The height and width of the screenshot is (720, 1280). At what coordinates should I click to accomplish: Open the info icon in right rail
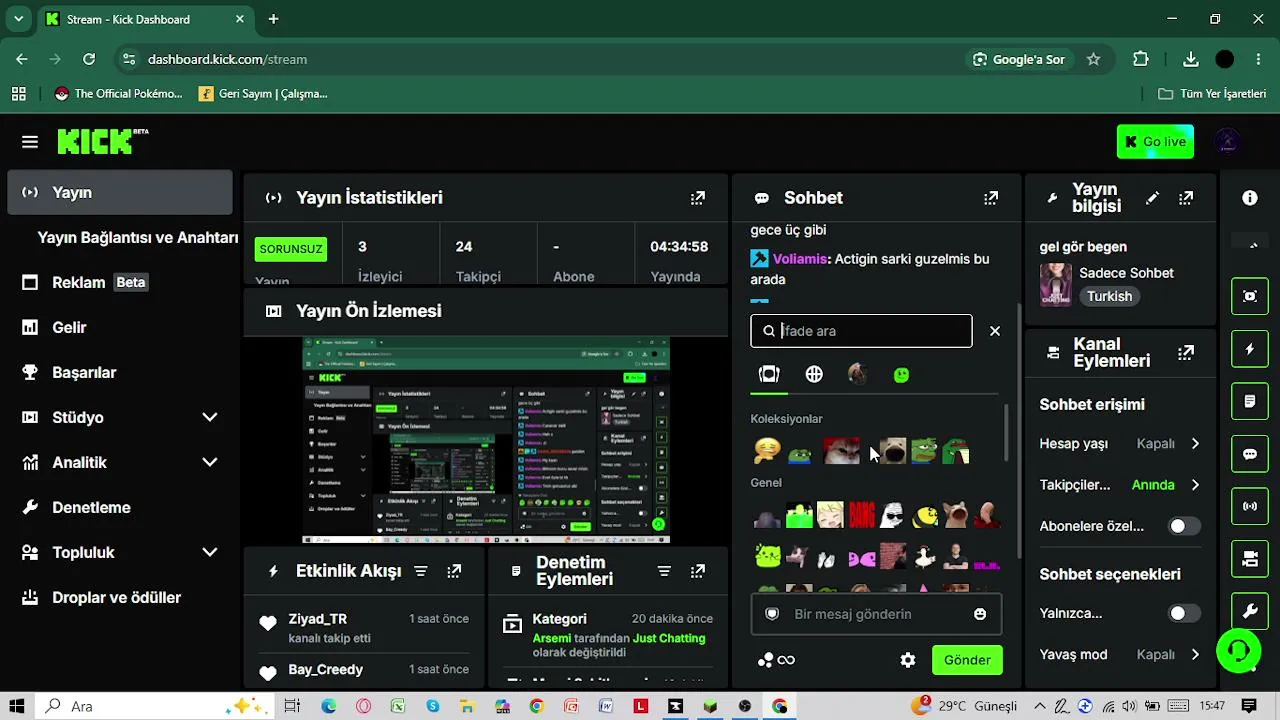pyautogui.click(x=1250, y=198)
